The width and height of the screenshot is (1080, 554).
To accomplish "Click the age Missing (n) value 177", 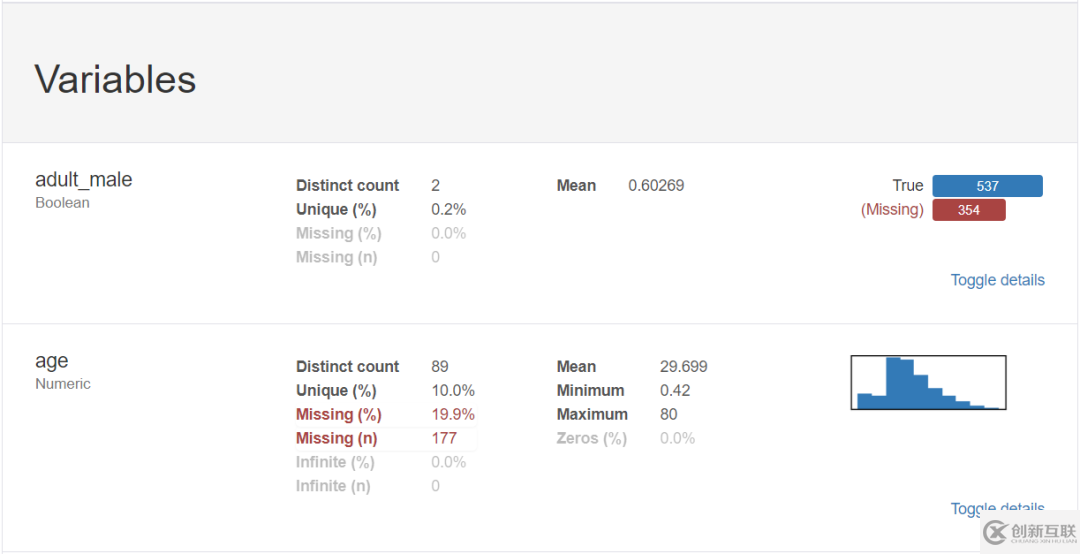I will tap(444, 438).
